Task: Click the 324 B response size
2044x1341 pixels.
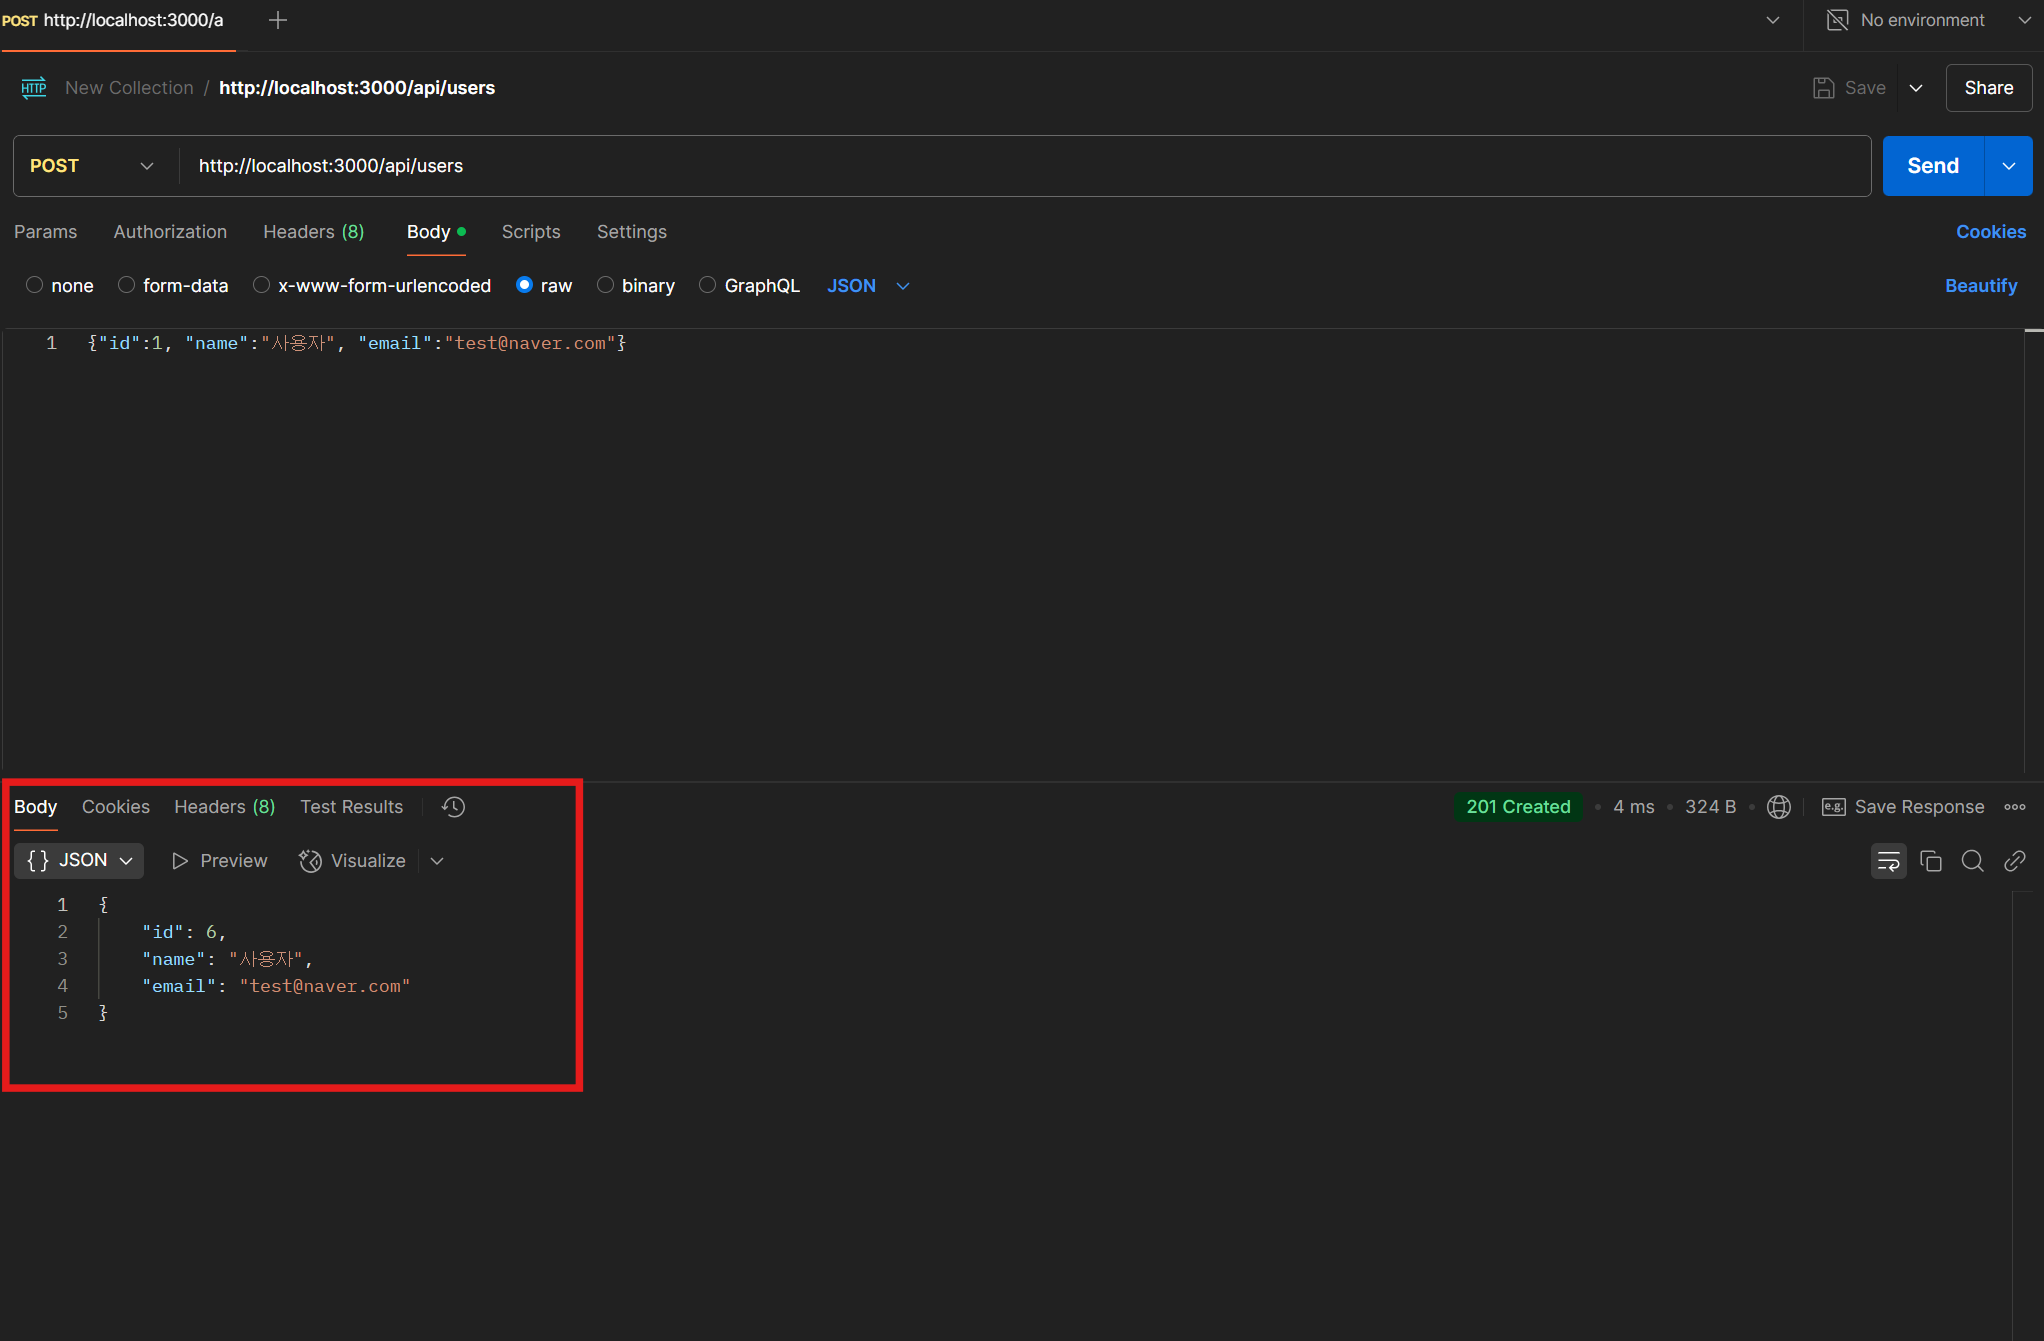Action: [1711, 807]
